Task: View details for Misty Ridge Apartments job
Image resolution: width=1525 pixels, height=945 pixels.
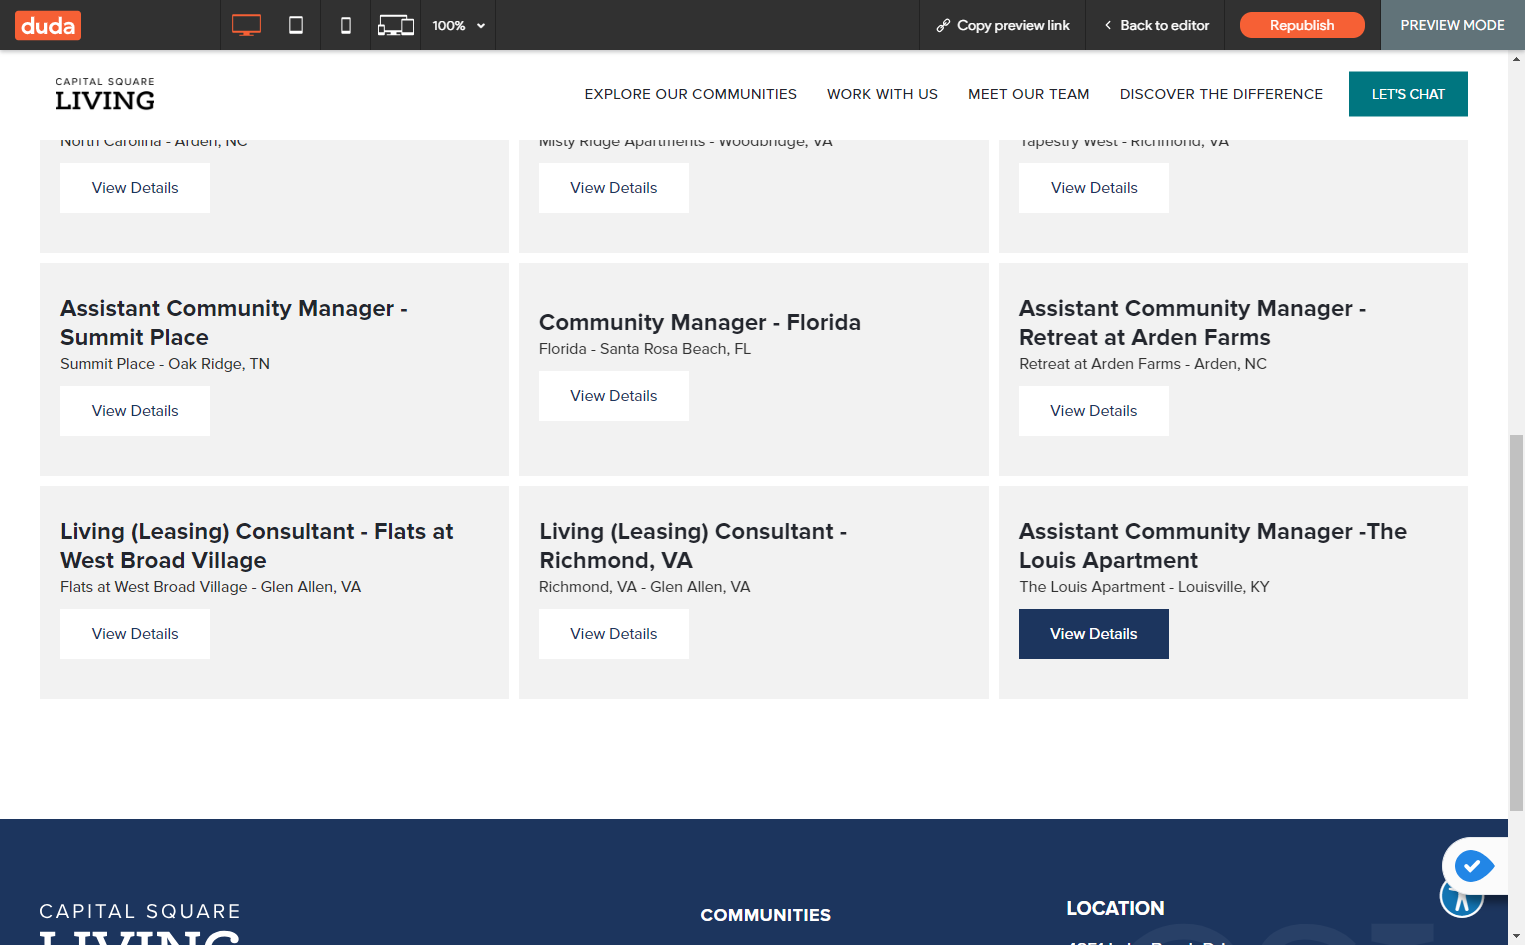Action: pos(614,188)
